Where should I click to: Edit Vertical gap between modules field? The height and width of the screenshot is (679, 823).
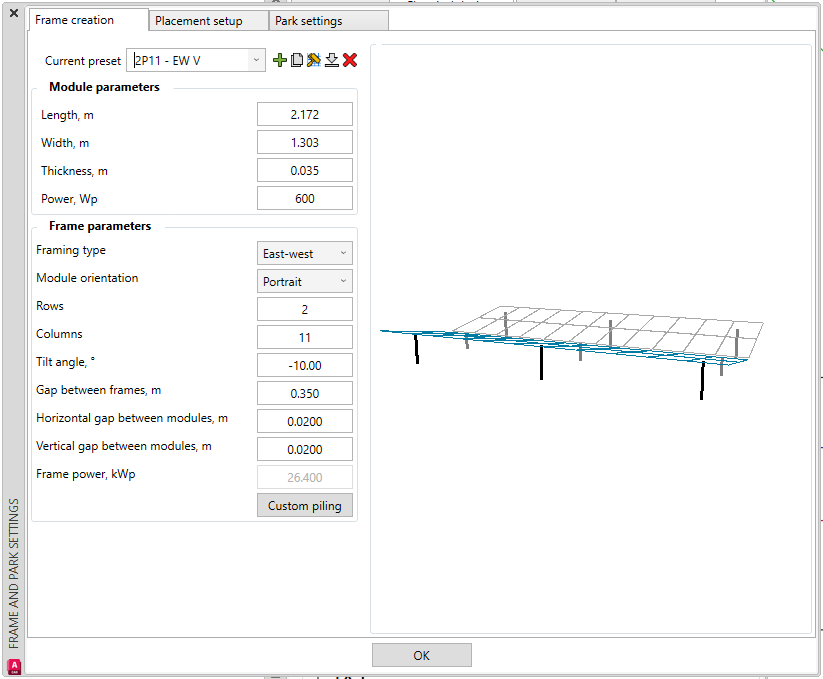[305, 449]
